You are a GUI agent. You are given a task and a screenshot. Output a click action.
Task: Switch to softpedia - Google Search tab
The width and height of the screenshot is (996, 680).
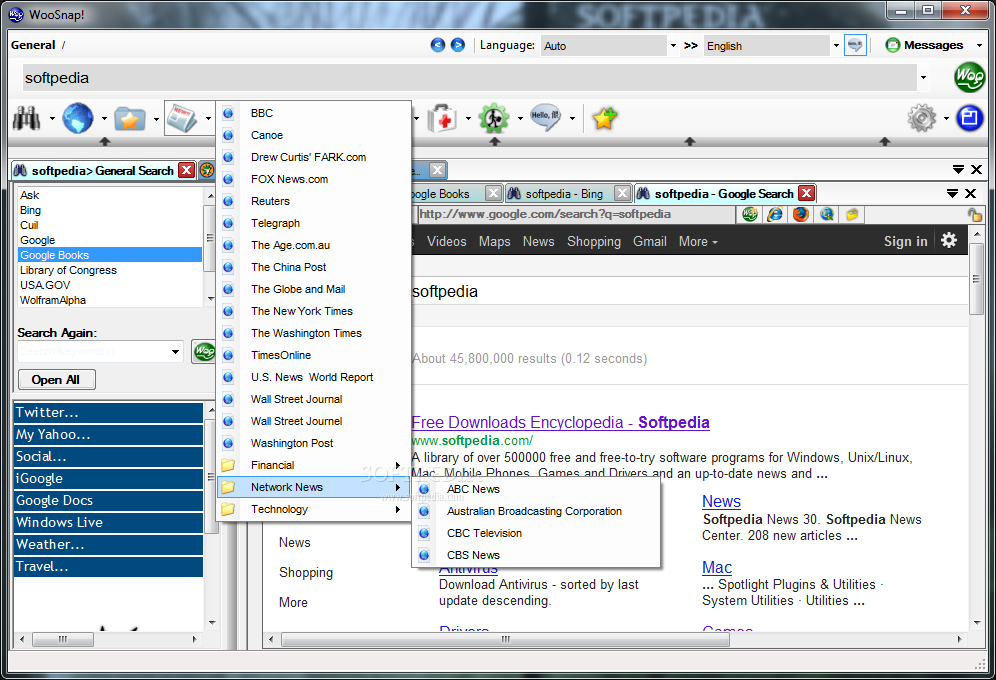point(724,194)
